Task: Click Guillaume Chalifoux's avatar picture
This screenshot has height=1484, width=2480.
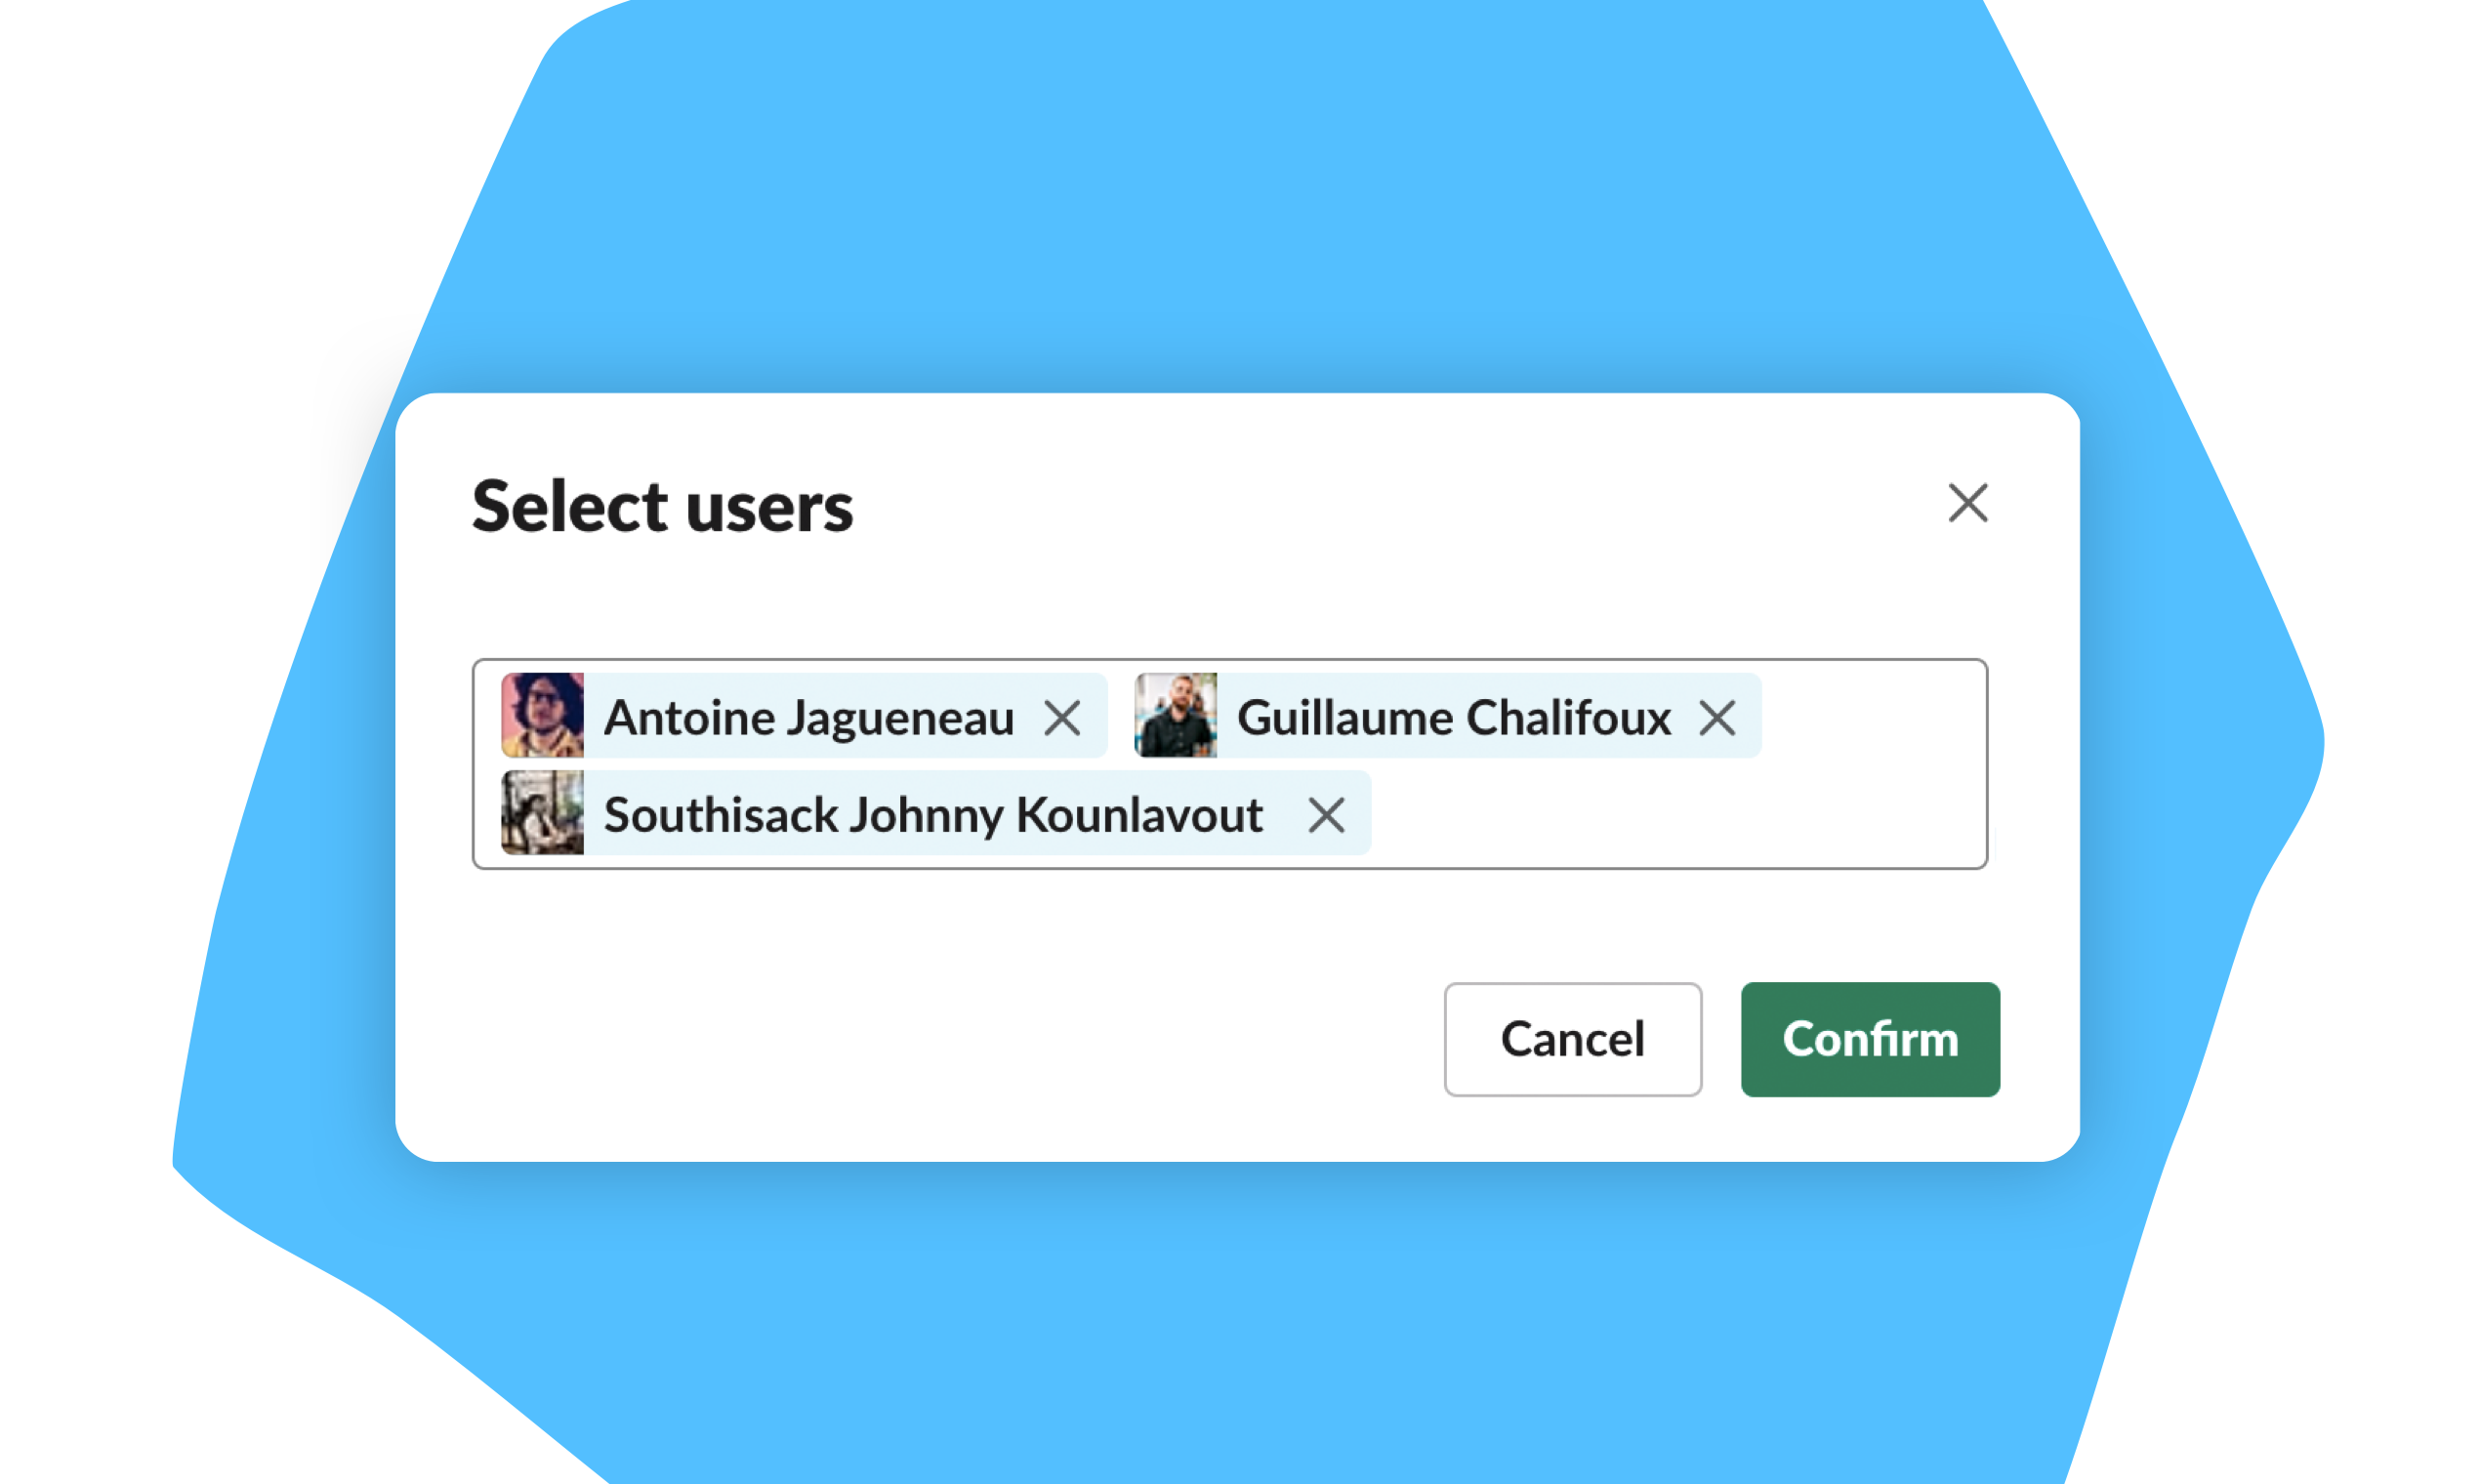Action: tap(1175, 716)
